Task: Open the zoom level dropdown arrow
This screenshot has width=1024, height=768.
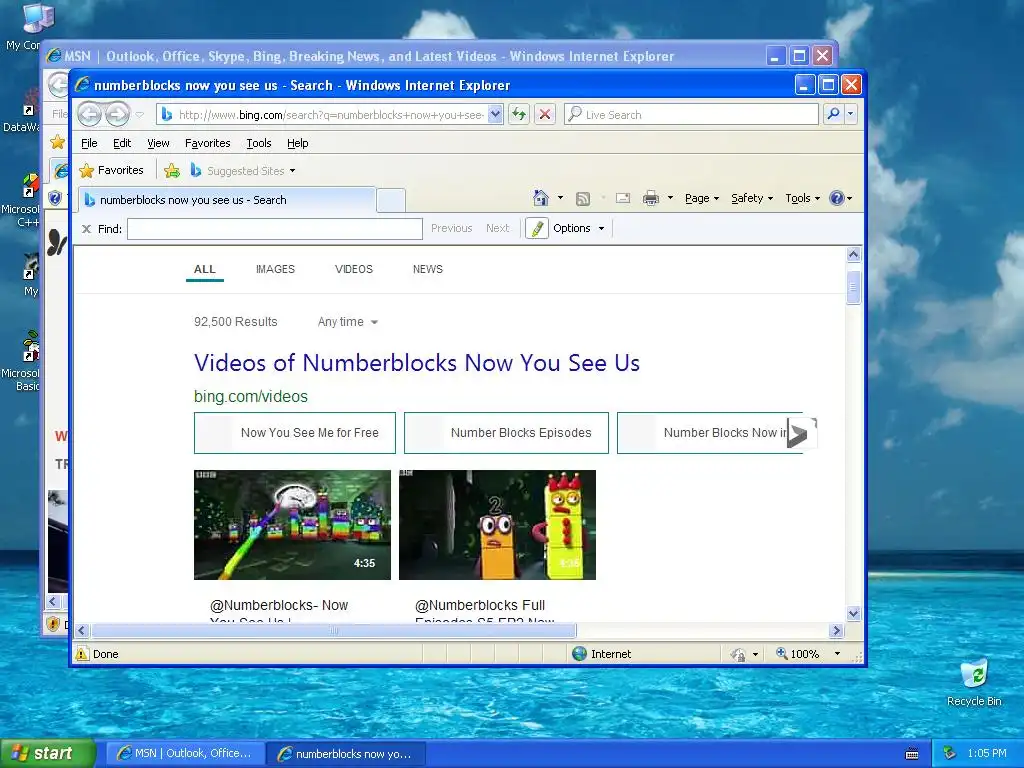Action: [837, 654]
